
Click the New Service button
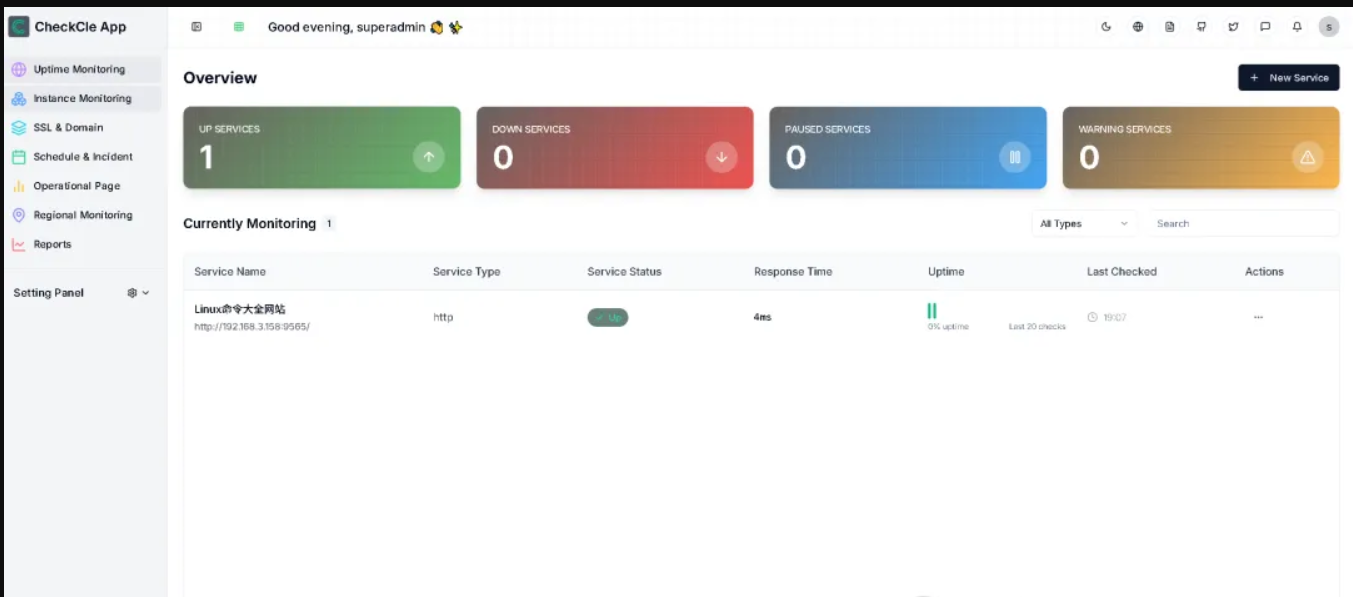click(1288, 77)
